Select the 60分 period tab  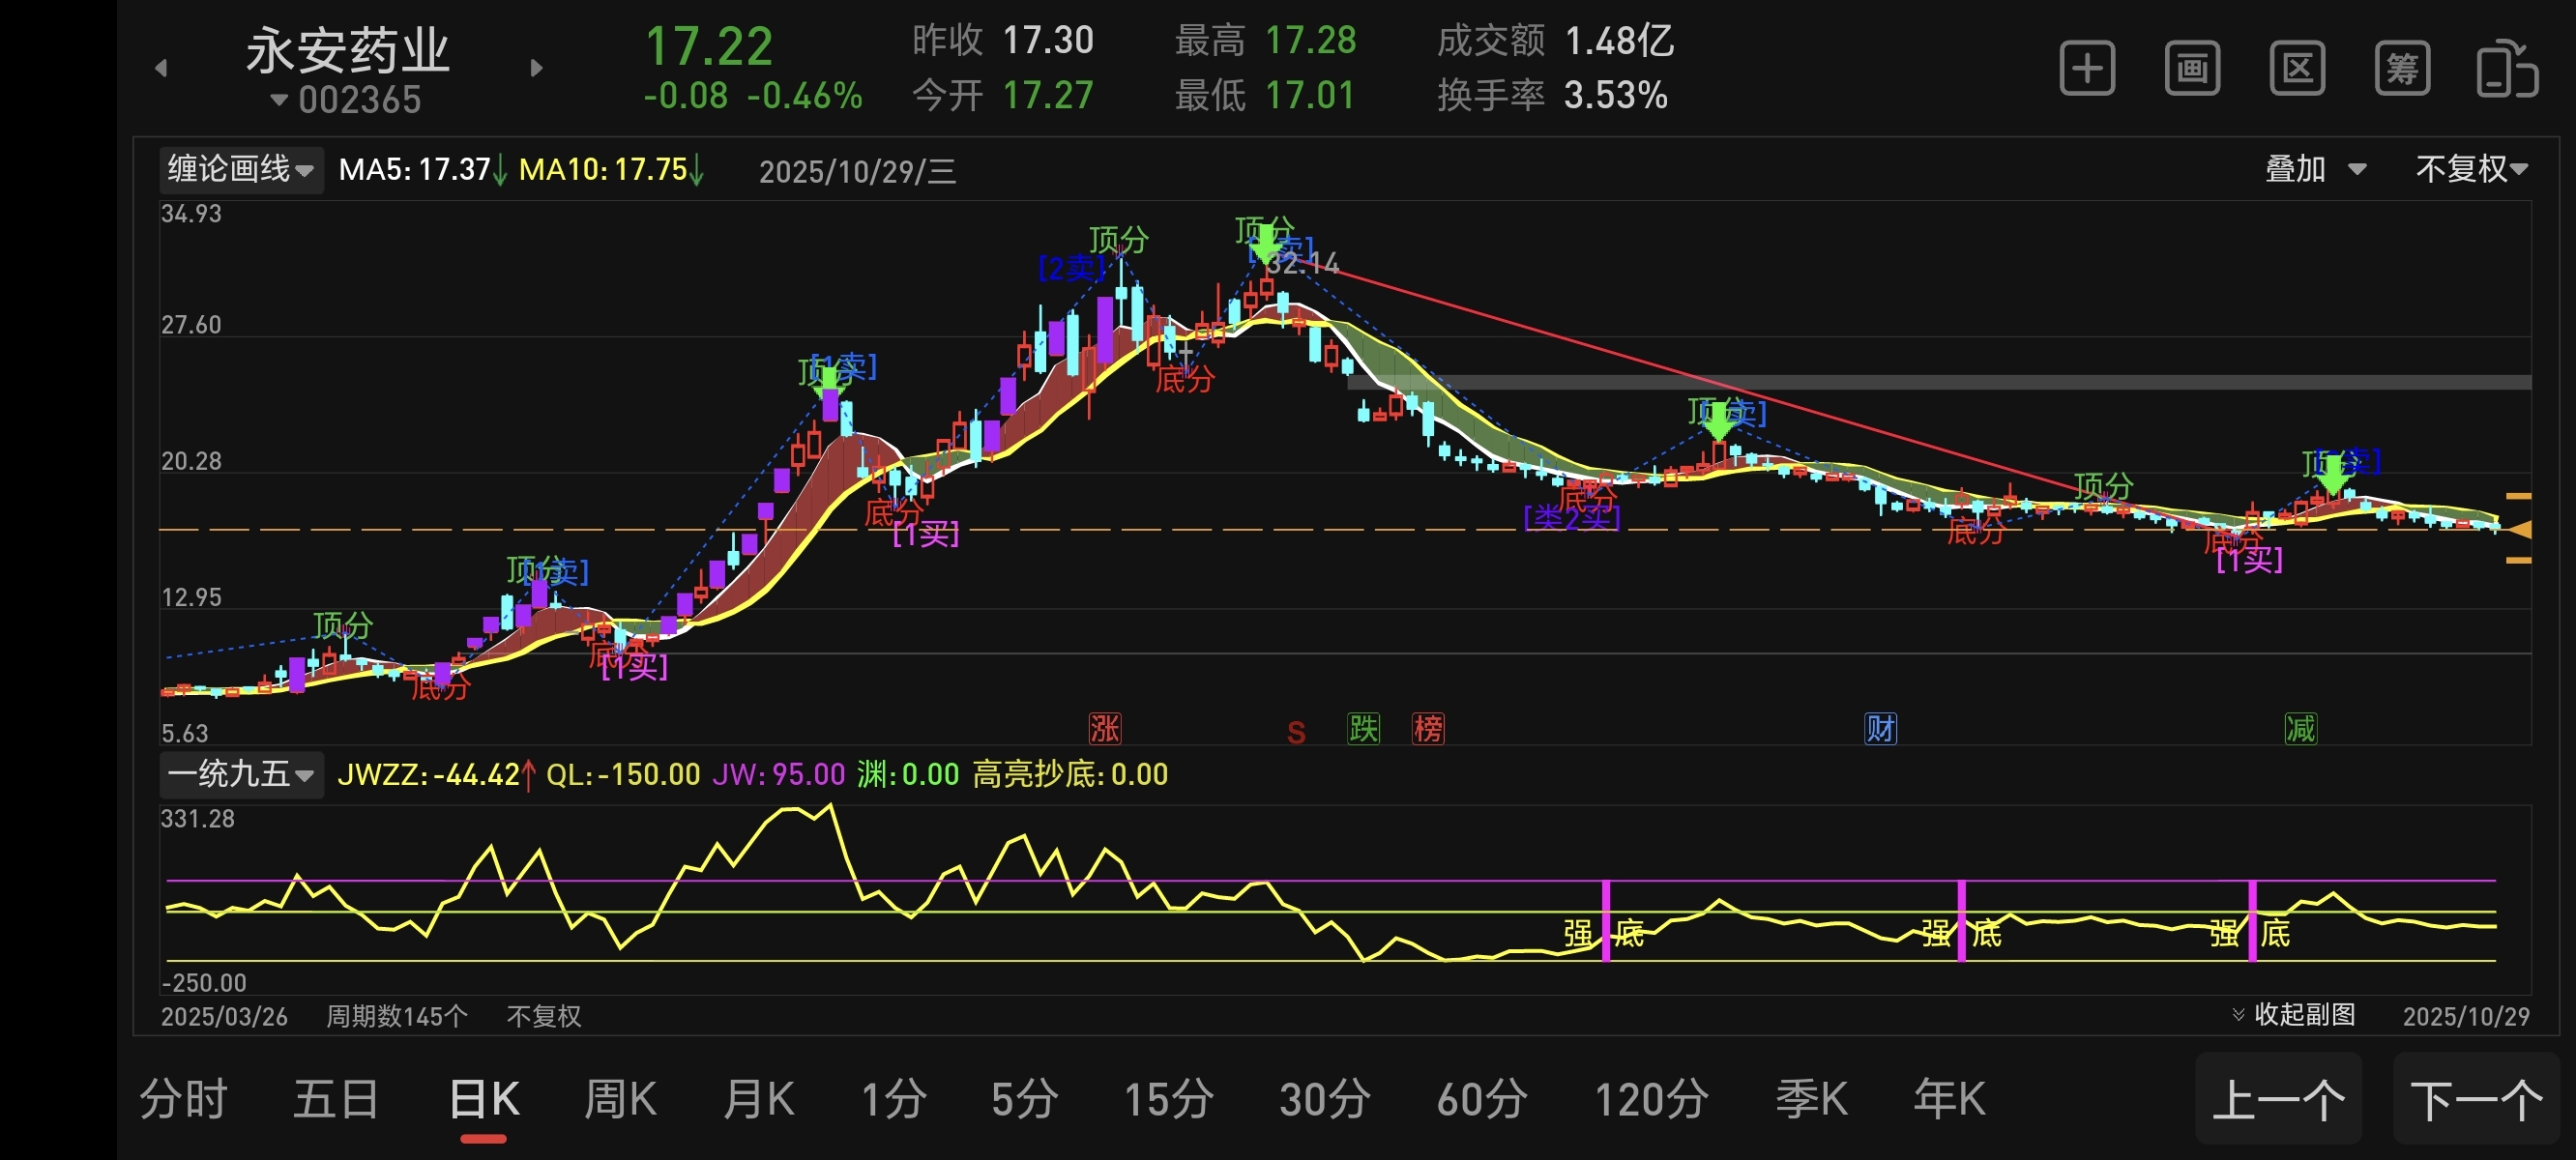click(1481, 1100)
